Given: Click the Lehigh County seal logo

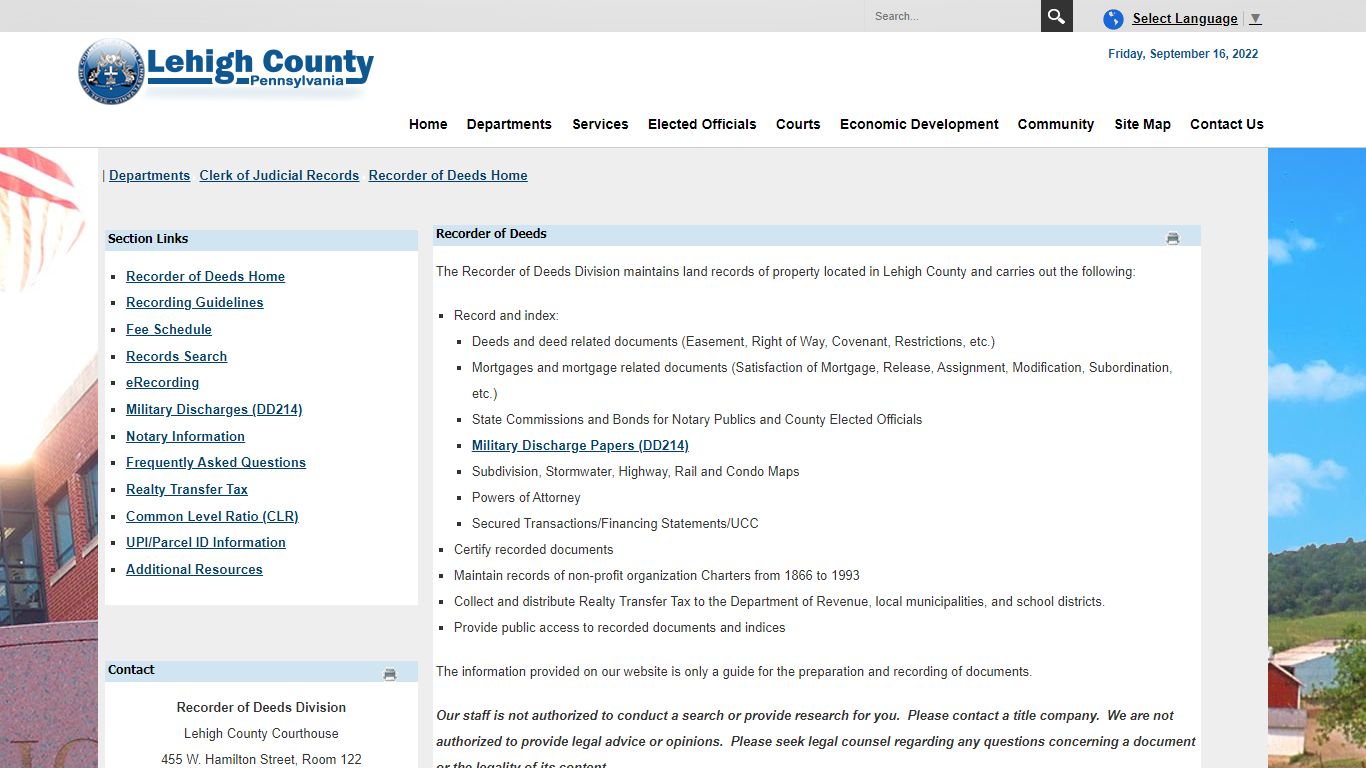Looking at the screenshot, I should tap(112, 71).
